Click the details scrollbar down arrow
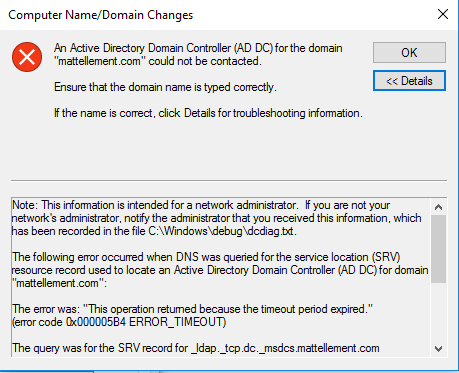The image size is (459, 373). click(x=438, y=349)
